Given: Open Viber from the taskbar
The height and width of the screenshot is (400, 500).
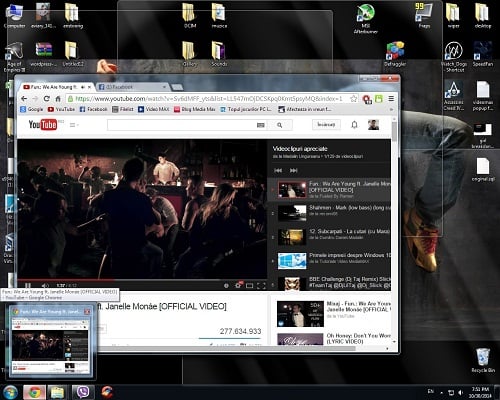Looking at the screenshot, I should pyautogui.click(x=83, y=392).
